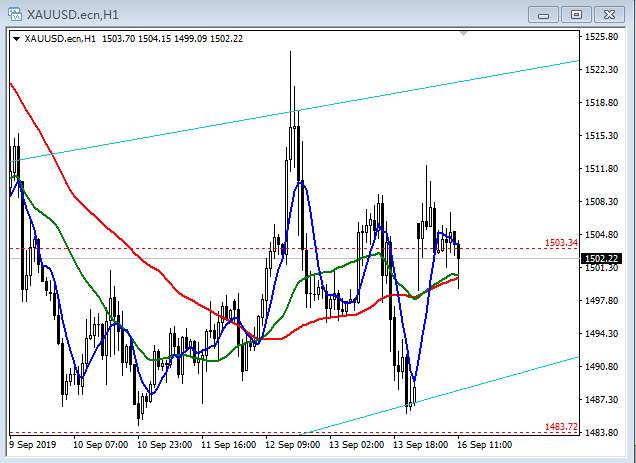Click the OHLC text 1503.70 1504.15 1499.09 1502.22
636x463 pixels.
[x=172, y=39]
